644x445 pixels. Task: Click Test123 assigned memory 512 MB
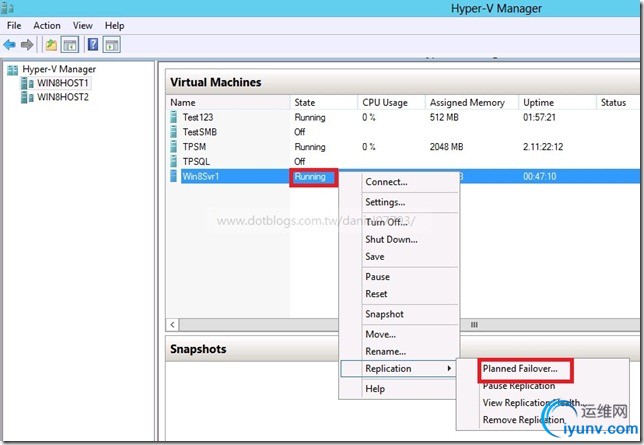(444, 118)
